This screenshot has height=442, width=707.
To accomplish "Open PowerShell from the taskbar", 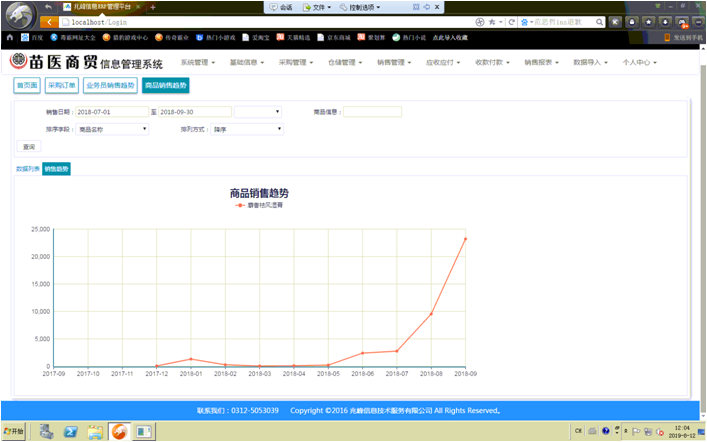I will pos(71,432).
